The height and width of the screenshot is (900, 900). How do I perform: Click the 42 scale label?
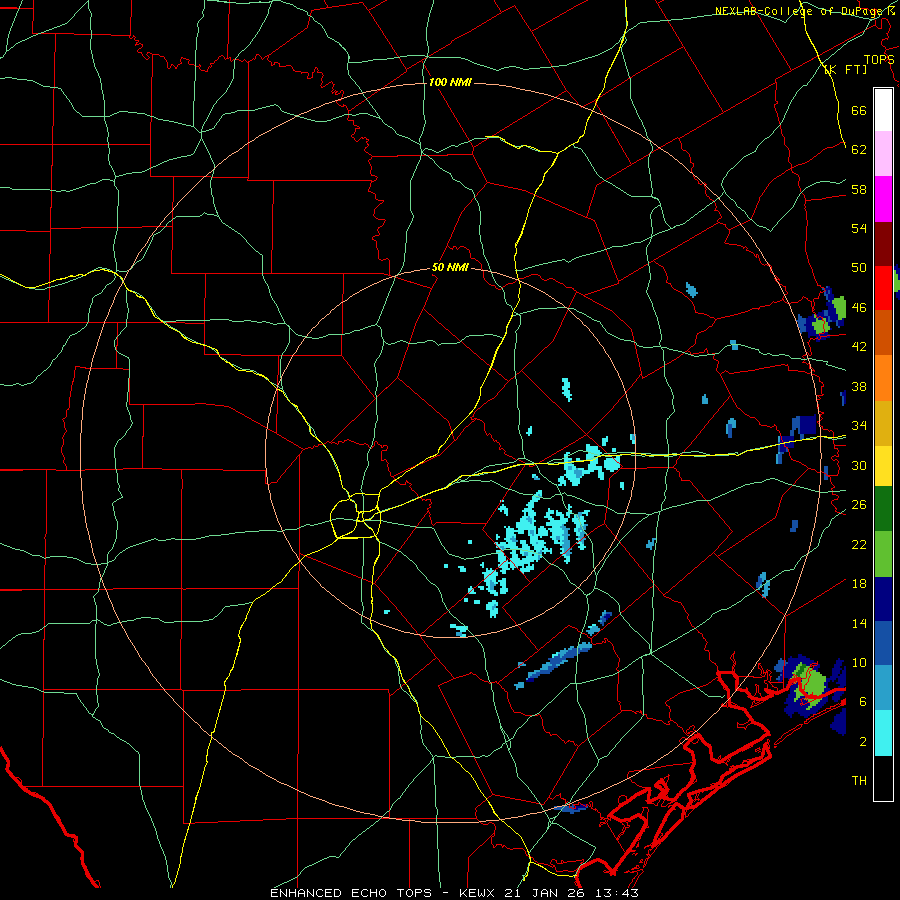tap(859, 346)
